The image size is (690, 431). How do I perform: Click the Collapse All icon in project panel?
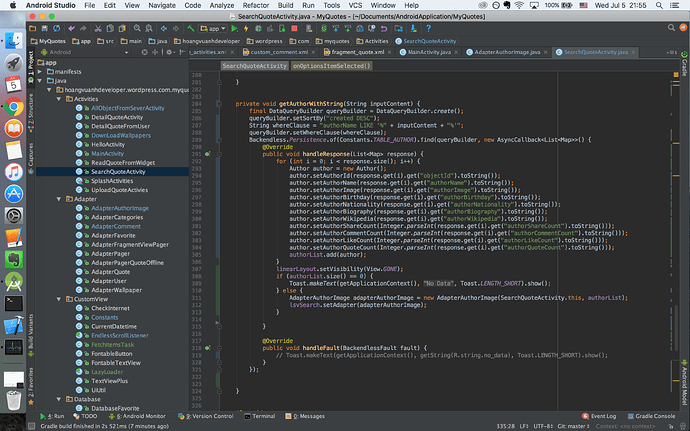pyautogui.click(x=155, y=52)
